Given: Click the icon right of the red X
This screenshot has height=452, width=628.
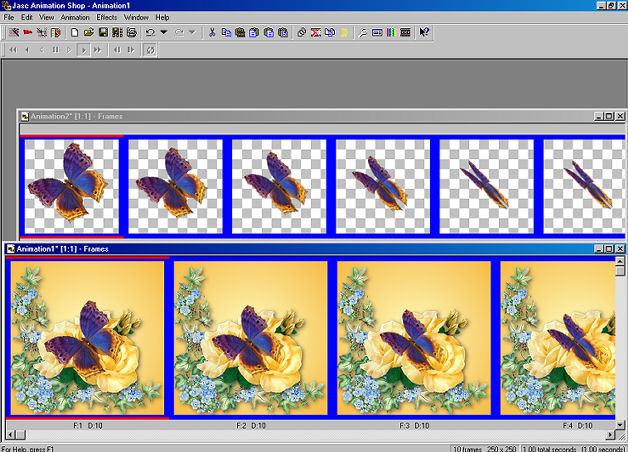Looking at the screenshot, I should coord(330,32).
